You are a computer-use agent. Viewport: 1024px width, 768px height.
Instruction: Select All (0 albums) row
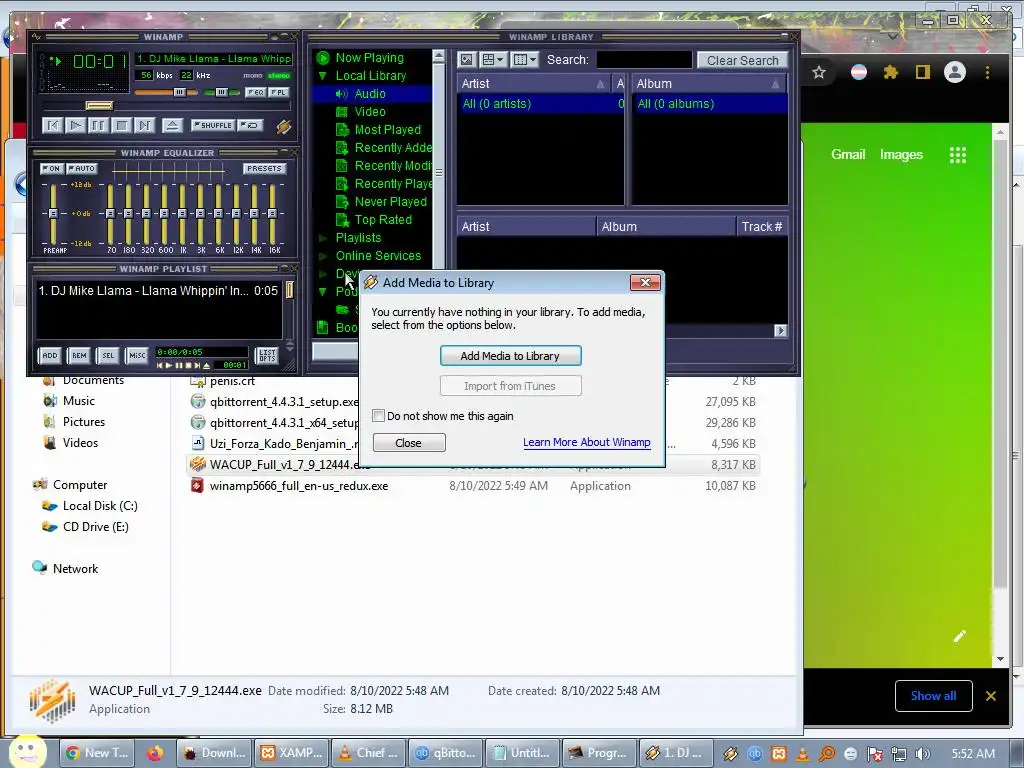pos(709,104)
